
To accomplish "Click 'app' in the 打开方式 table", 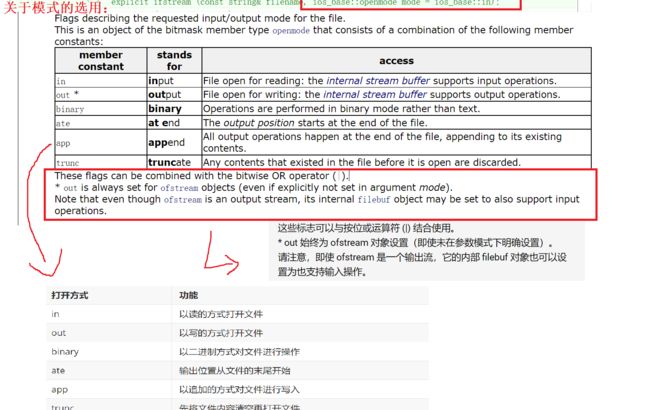I will [x=60, y=390].
